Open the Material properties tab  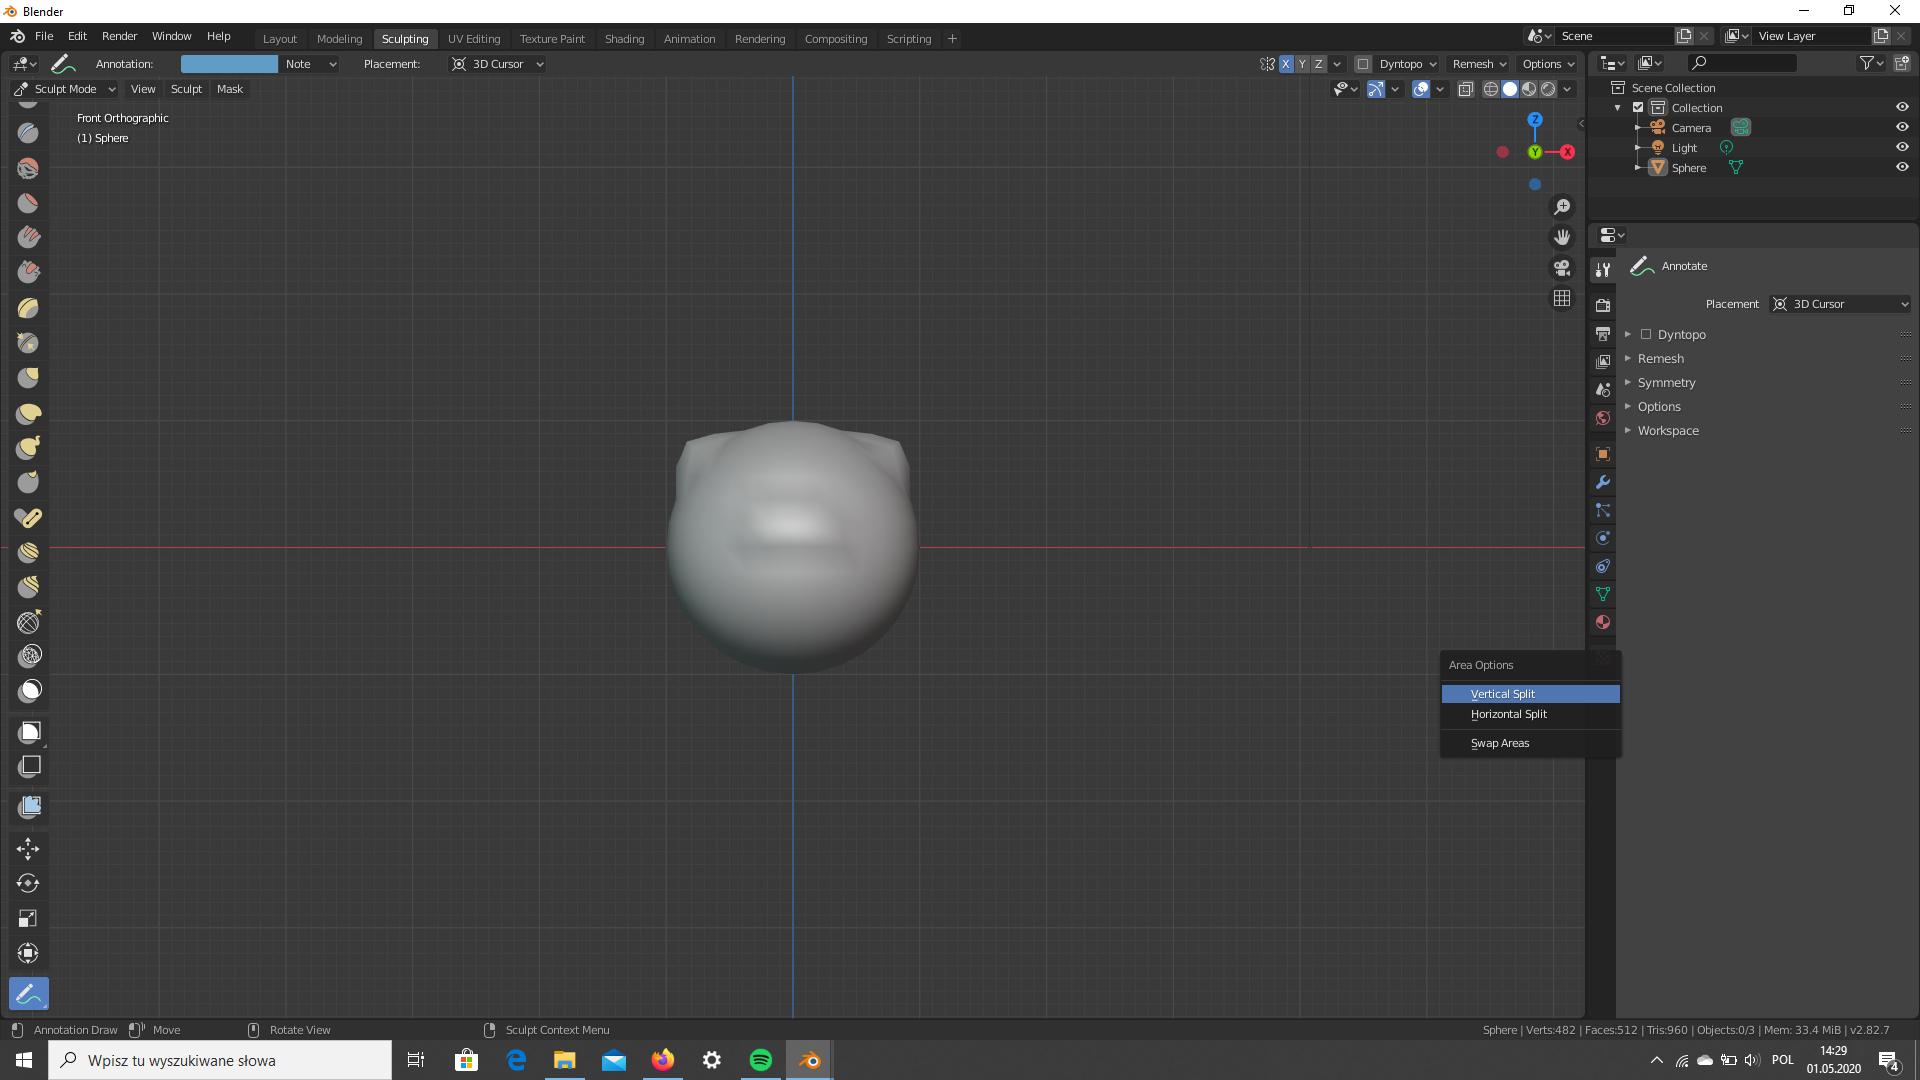click(1603, 622)
